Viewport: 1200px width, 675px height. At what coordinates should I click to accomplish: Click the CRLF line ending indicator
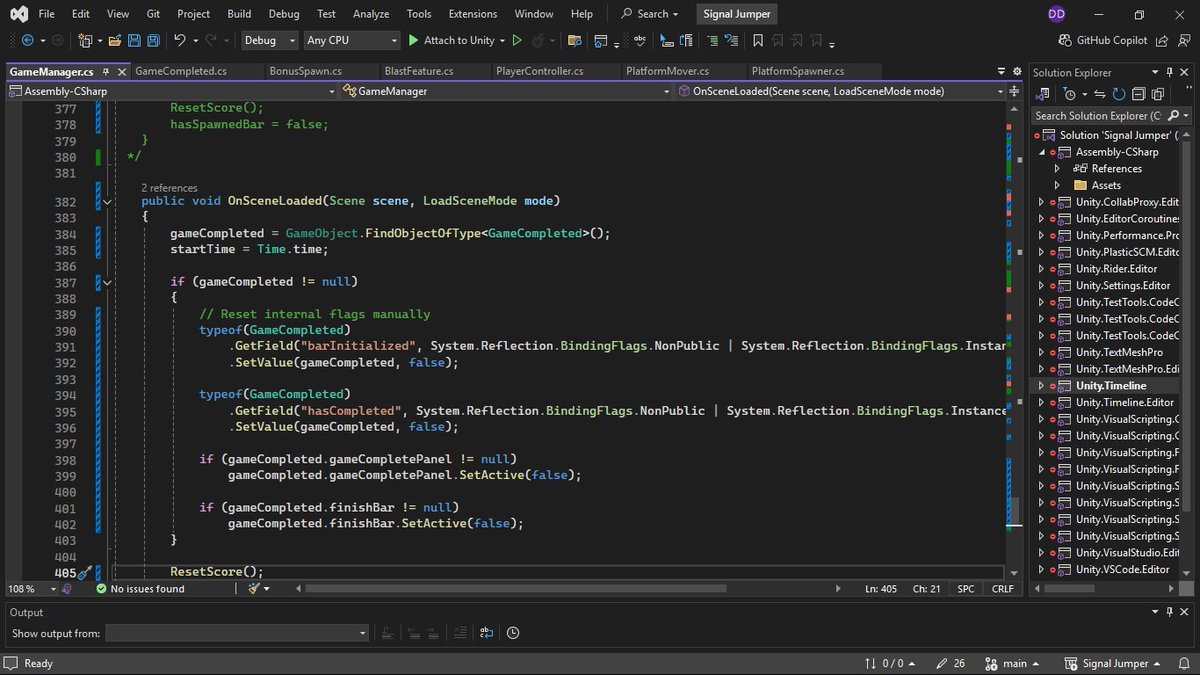1002,589
